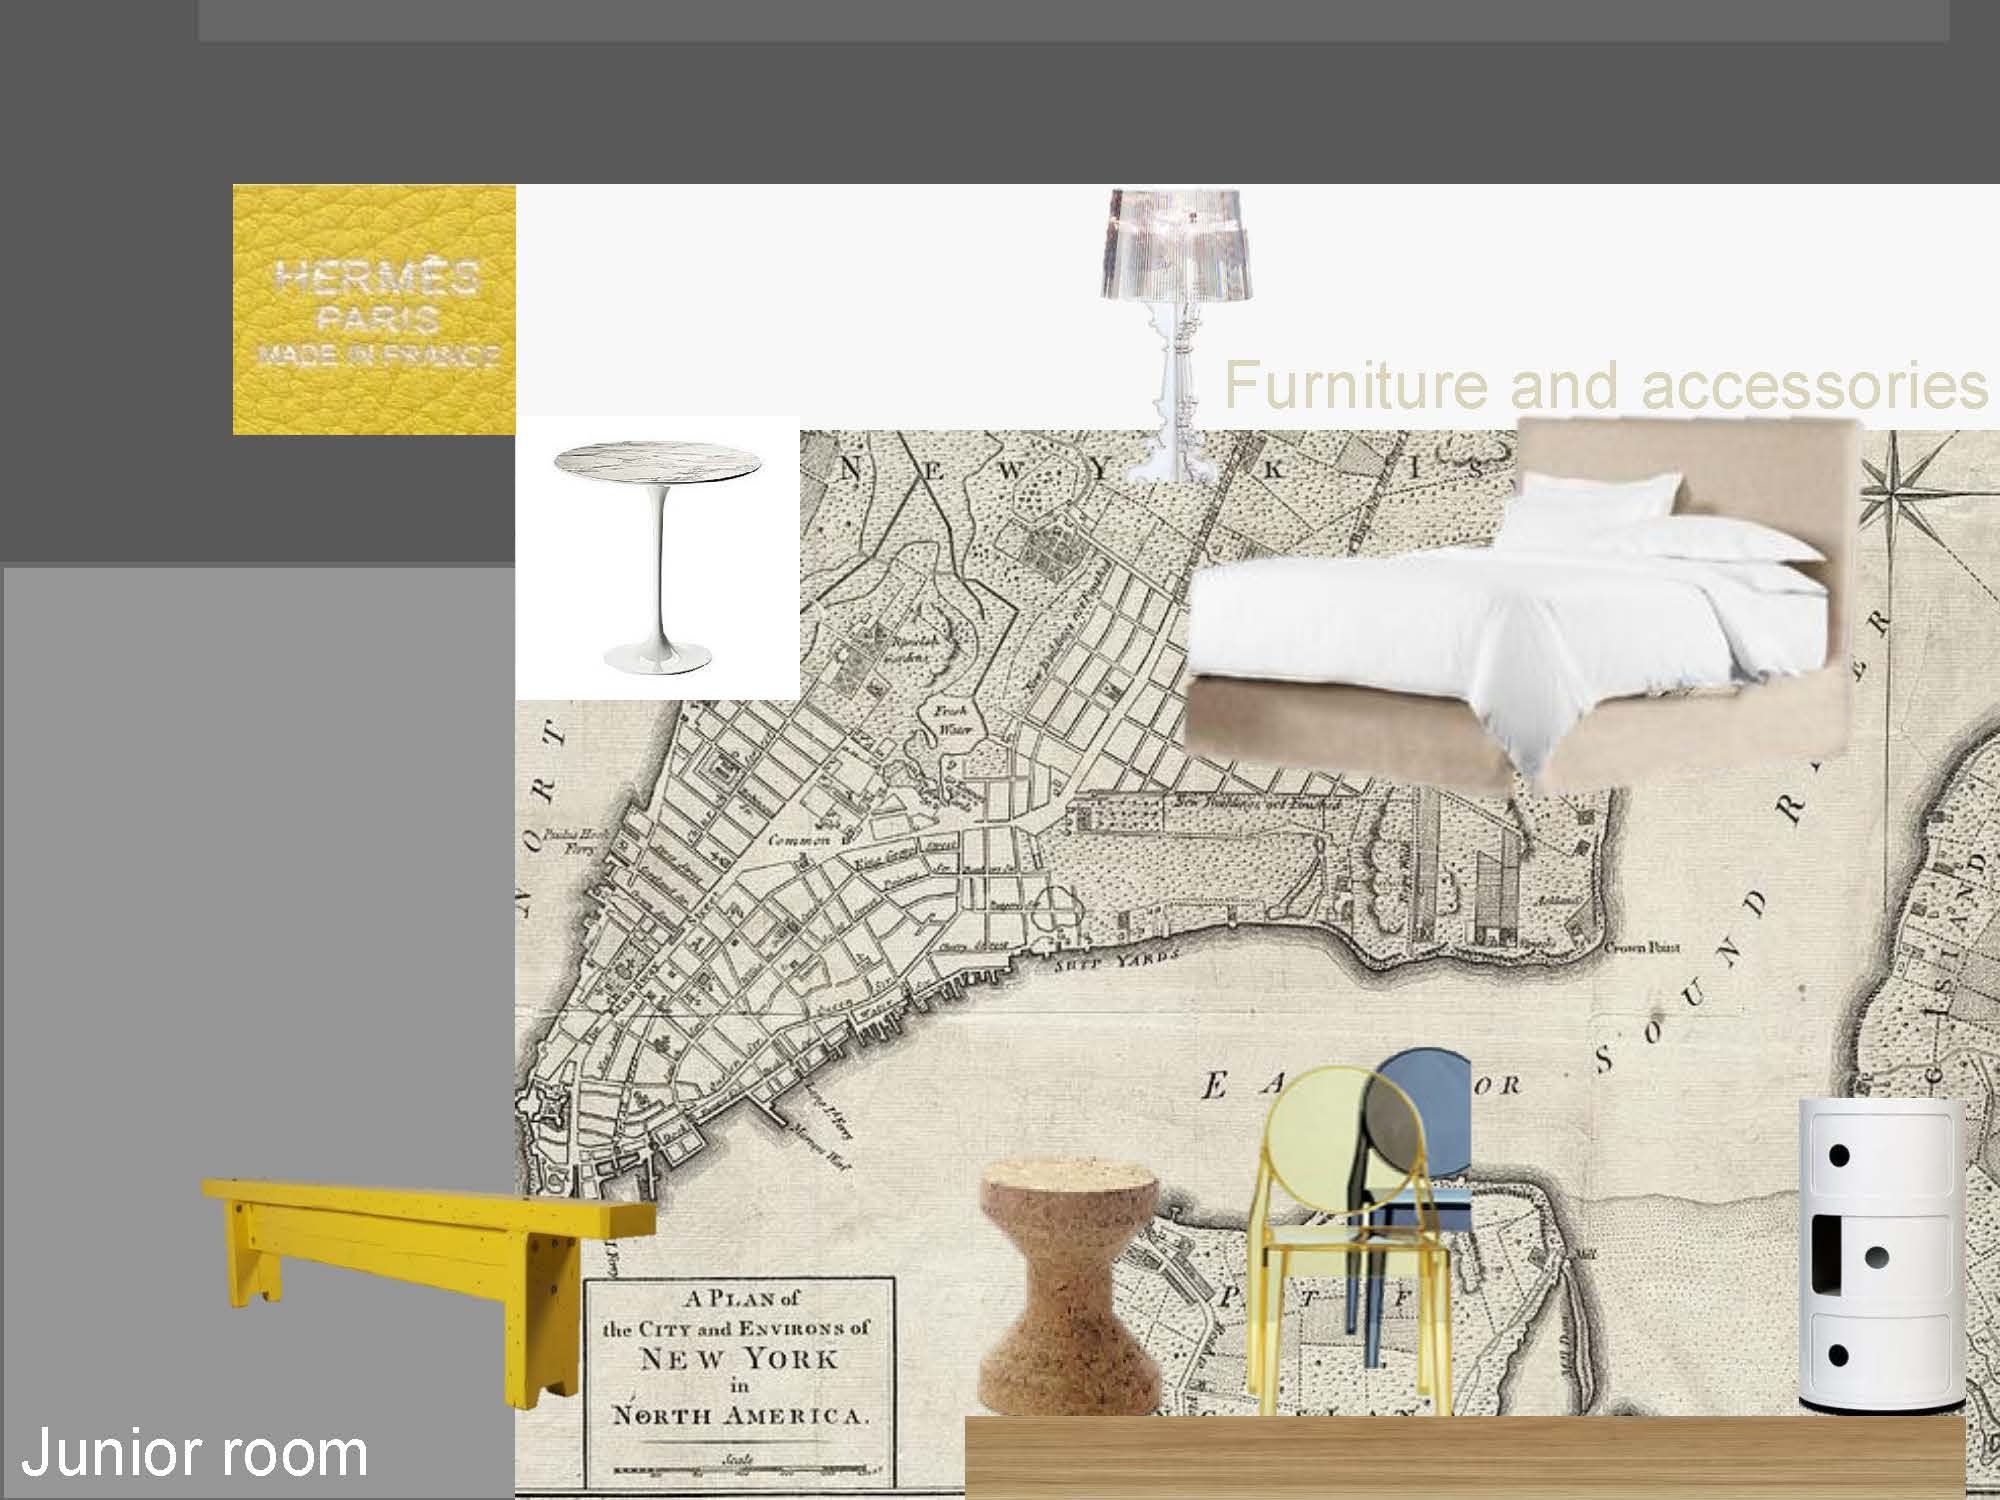Select the yellow Hermès Paris leather swatch
Image resolution: width=2000 pixels, height=1500 pixels.
pyautogui.click(x=374, y=309)
